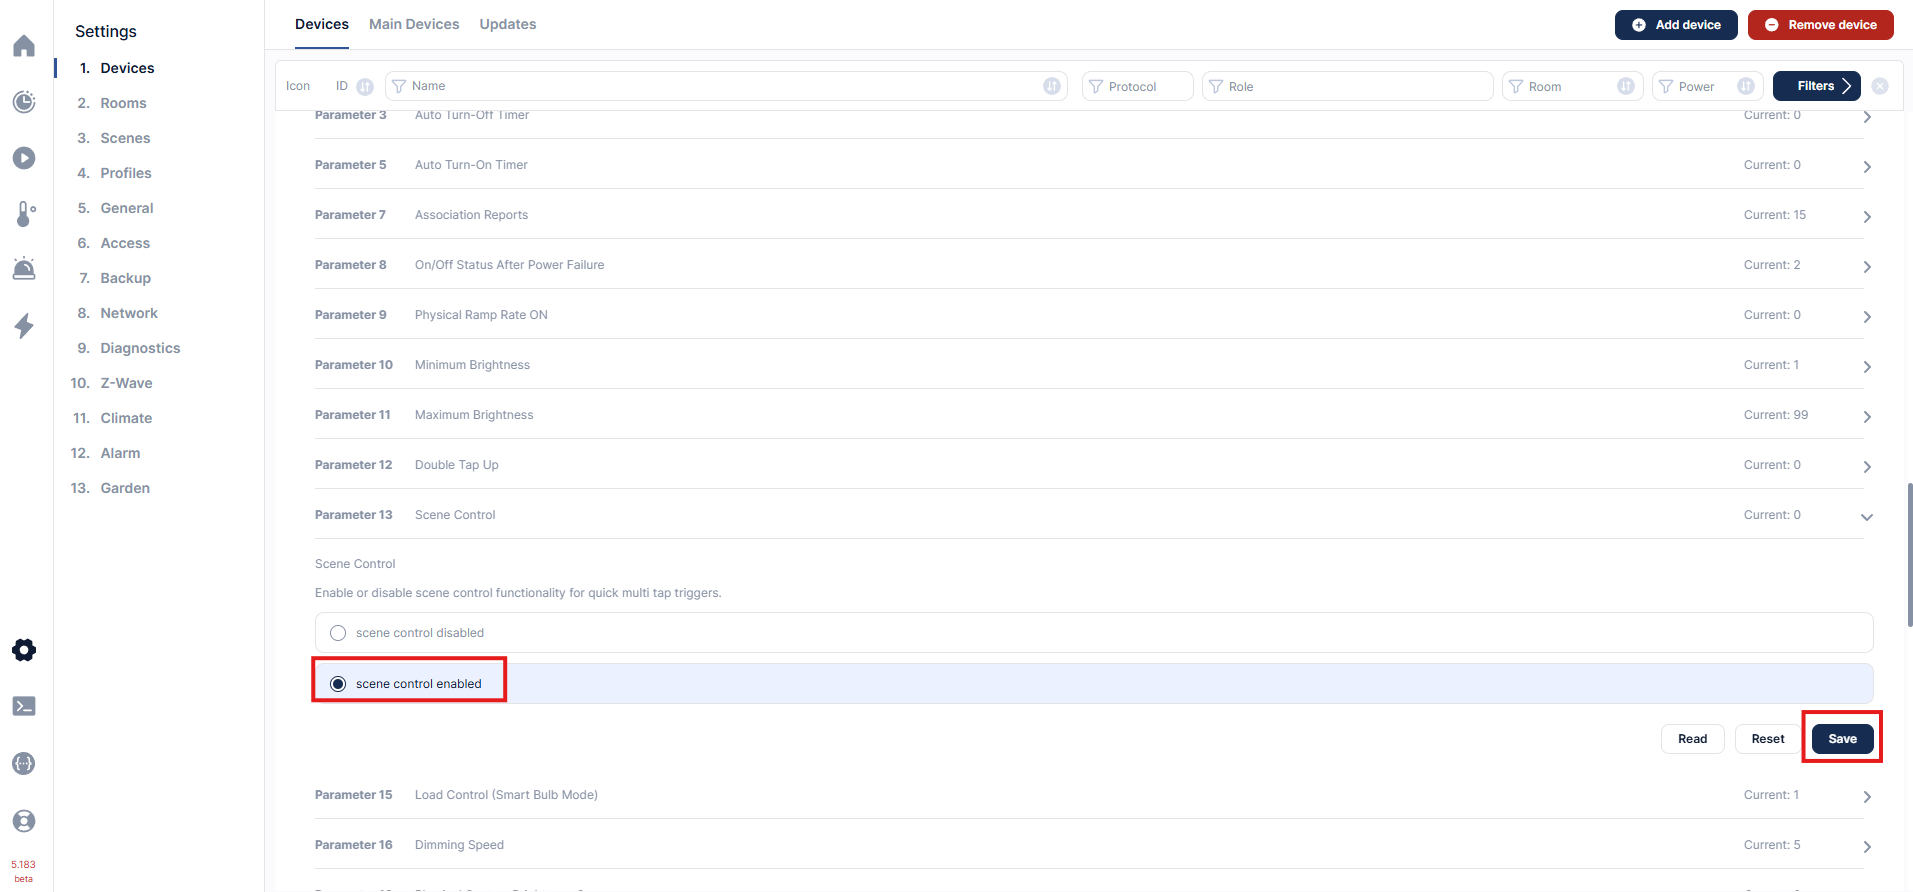Click the sort icon next to ID column
Screen dimensions: 1913x892
point(365,86)
